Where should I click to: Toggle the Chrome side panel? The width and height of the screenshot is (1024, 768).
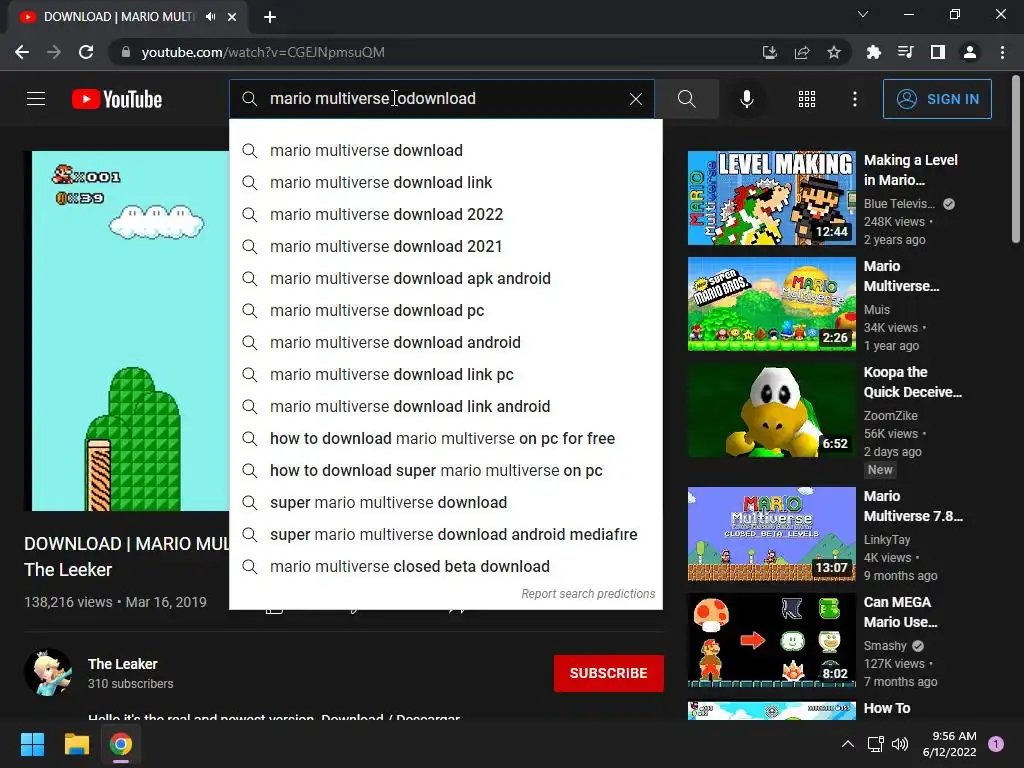point(938,52)
